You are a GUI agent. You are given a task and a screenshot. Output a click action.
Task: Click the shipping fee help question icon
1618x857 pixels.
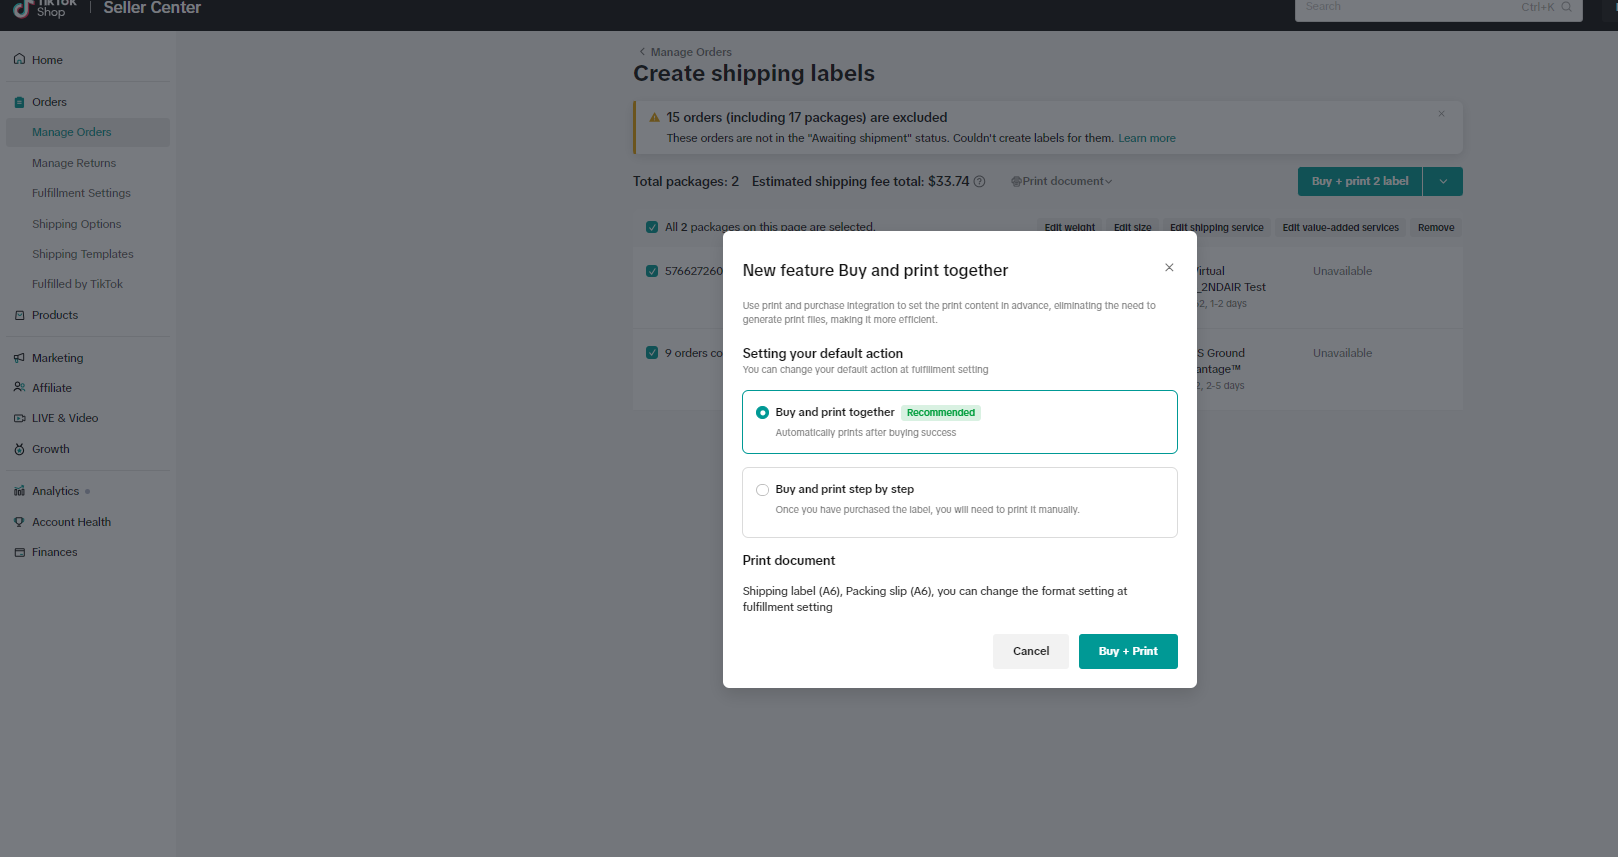[980, 182]
